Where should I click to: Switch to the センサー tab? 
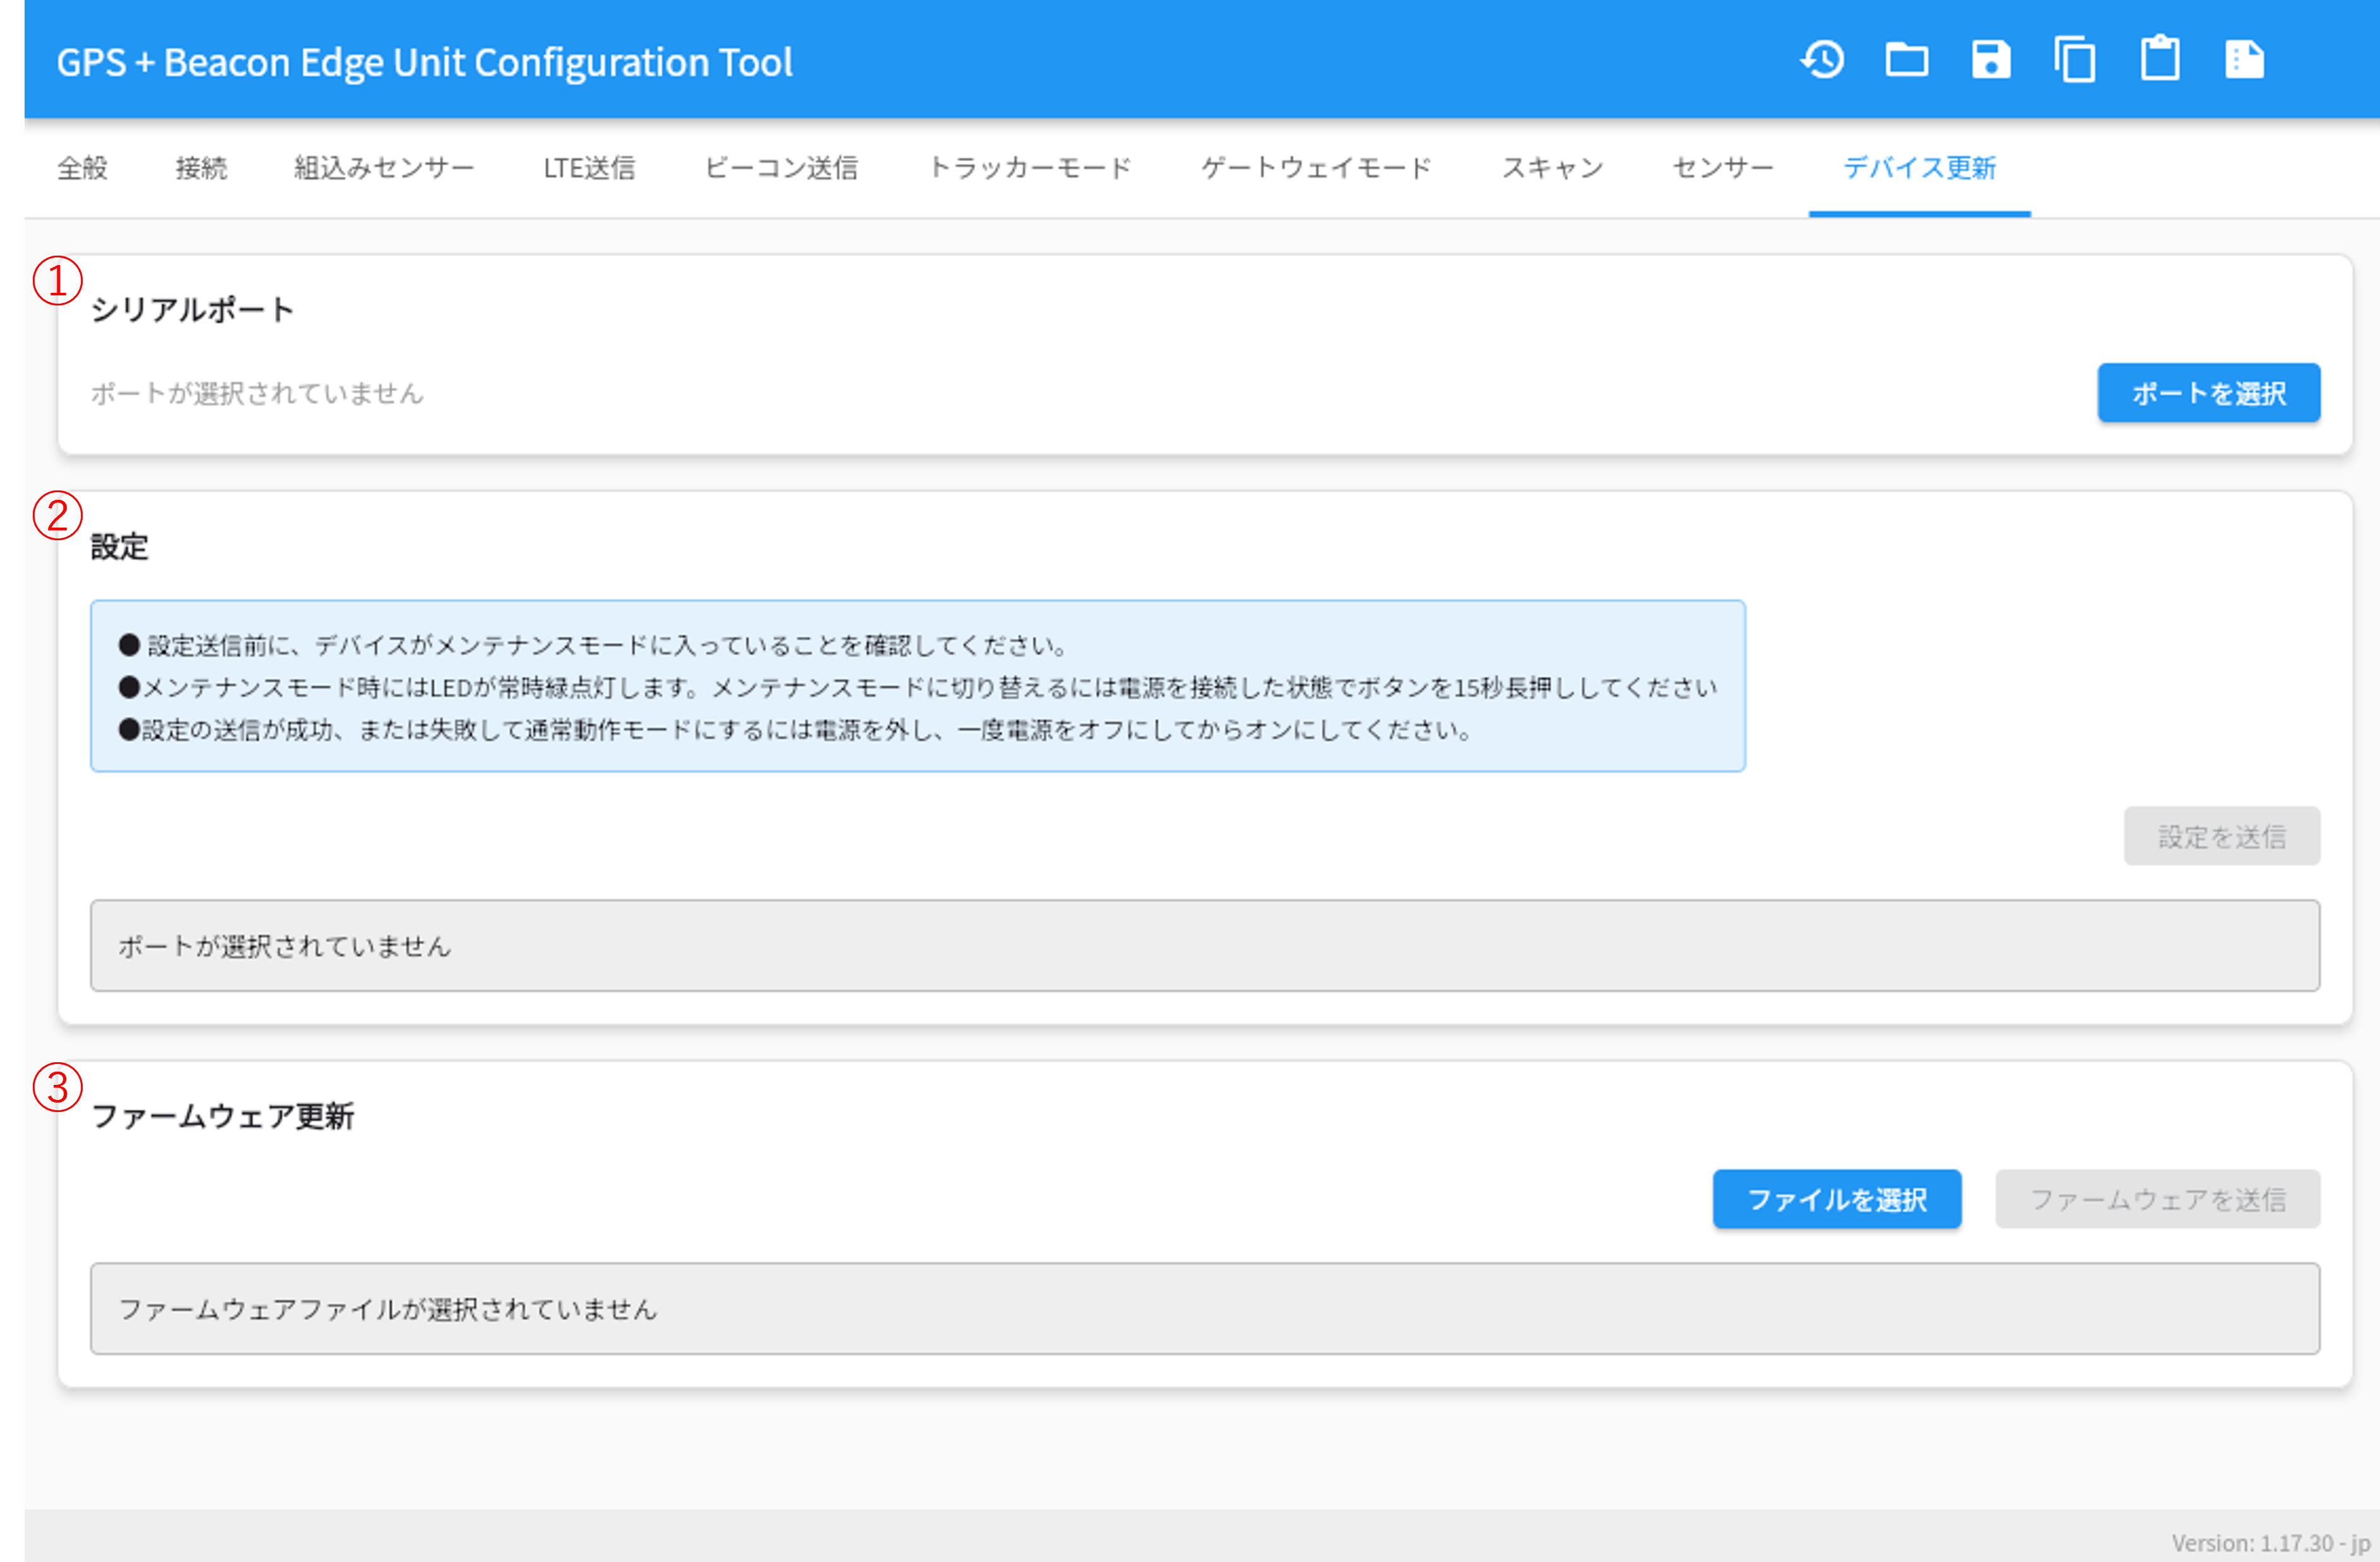[x=1723, y=168]
